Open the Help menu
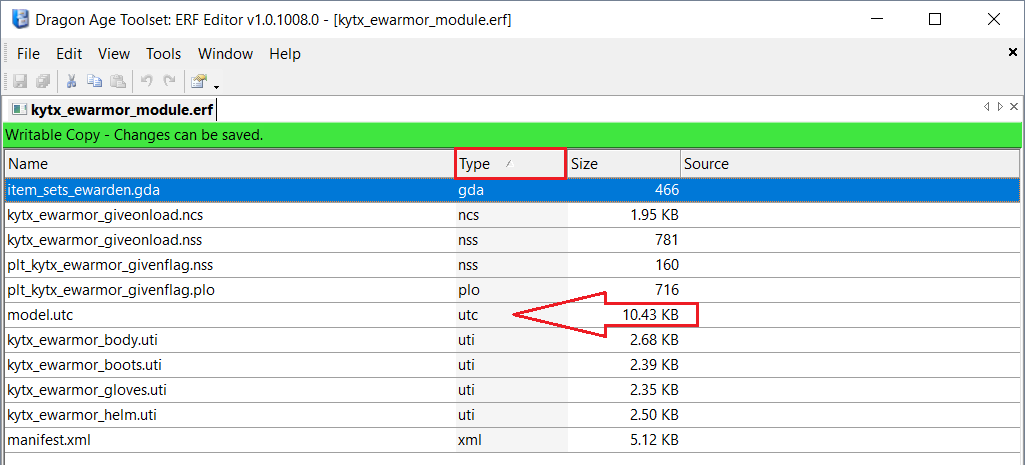The height and width of the screenshot is (465, 1025). (285, 54)
